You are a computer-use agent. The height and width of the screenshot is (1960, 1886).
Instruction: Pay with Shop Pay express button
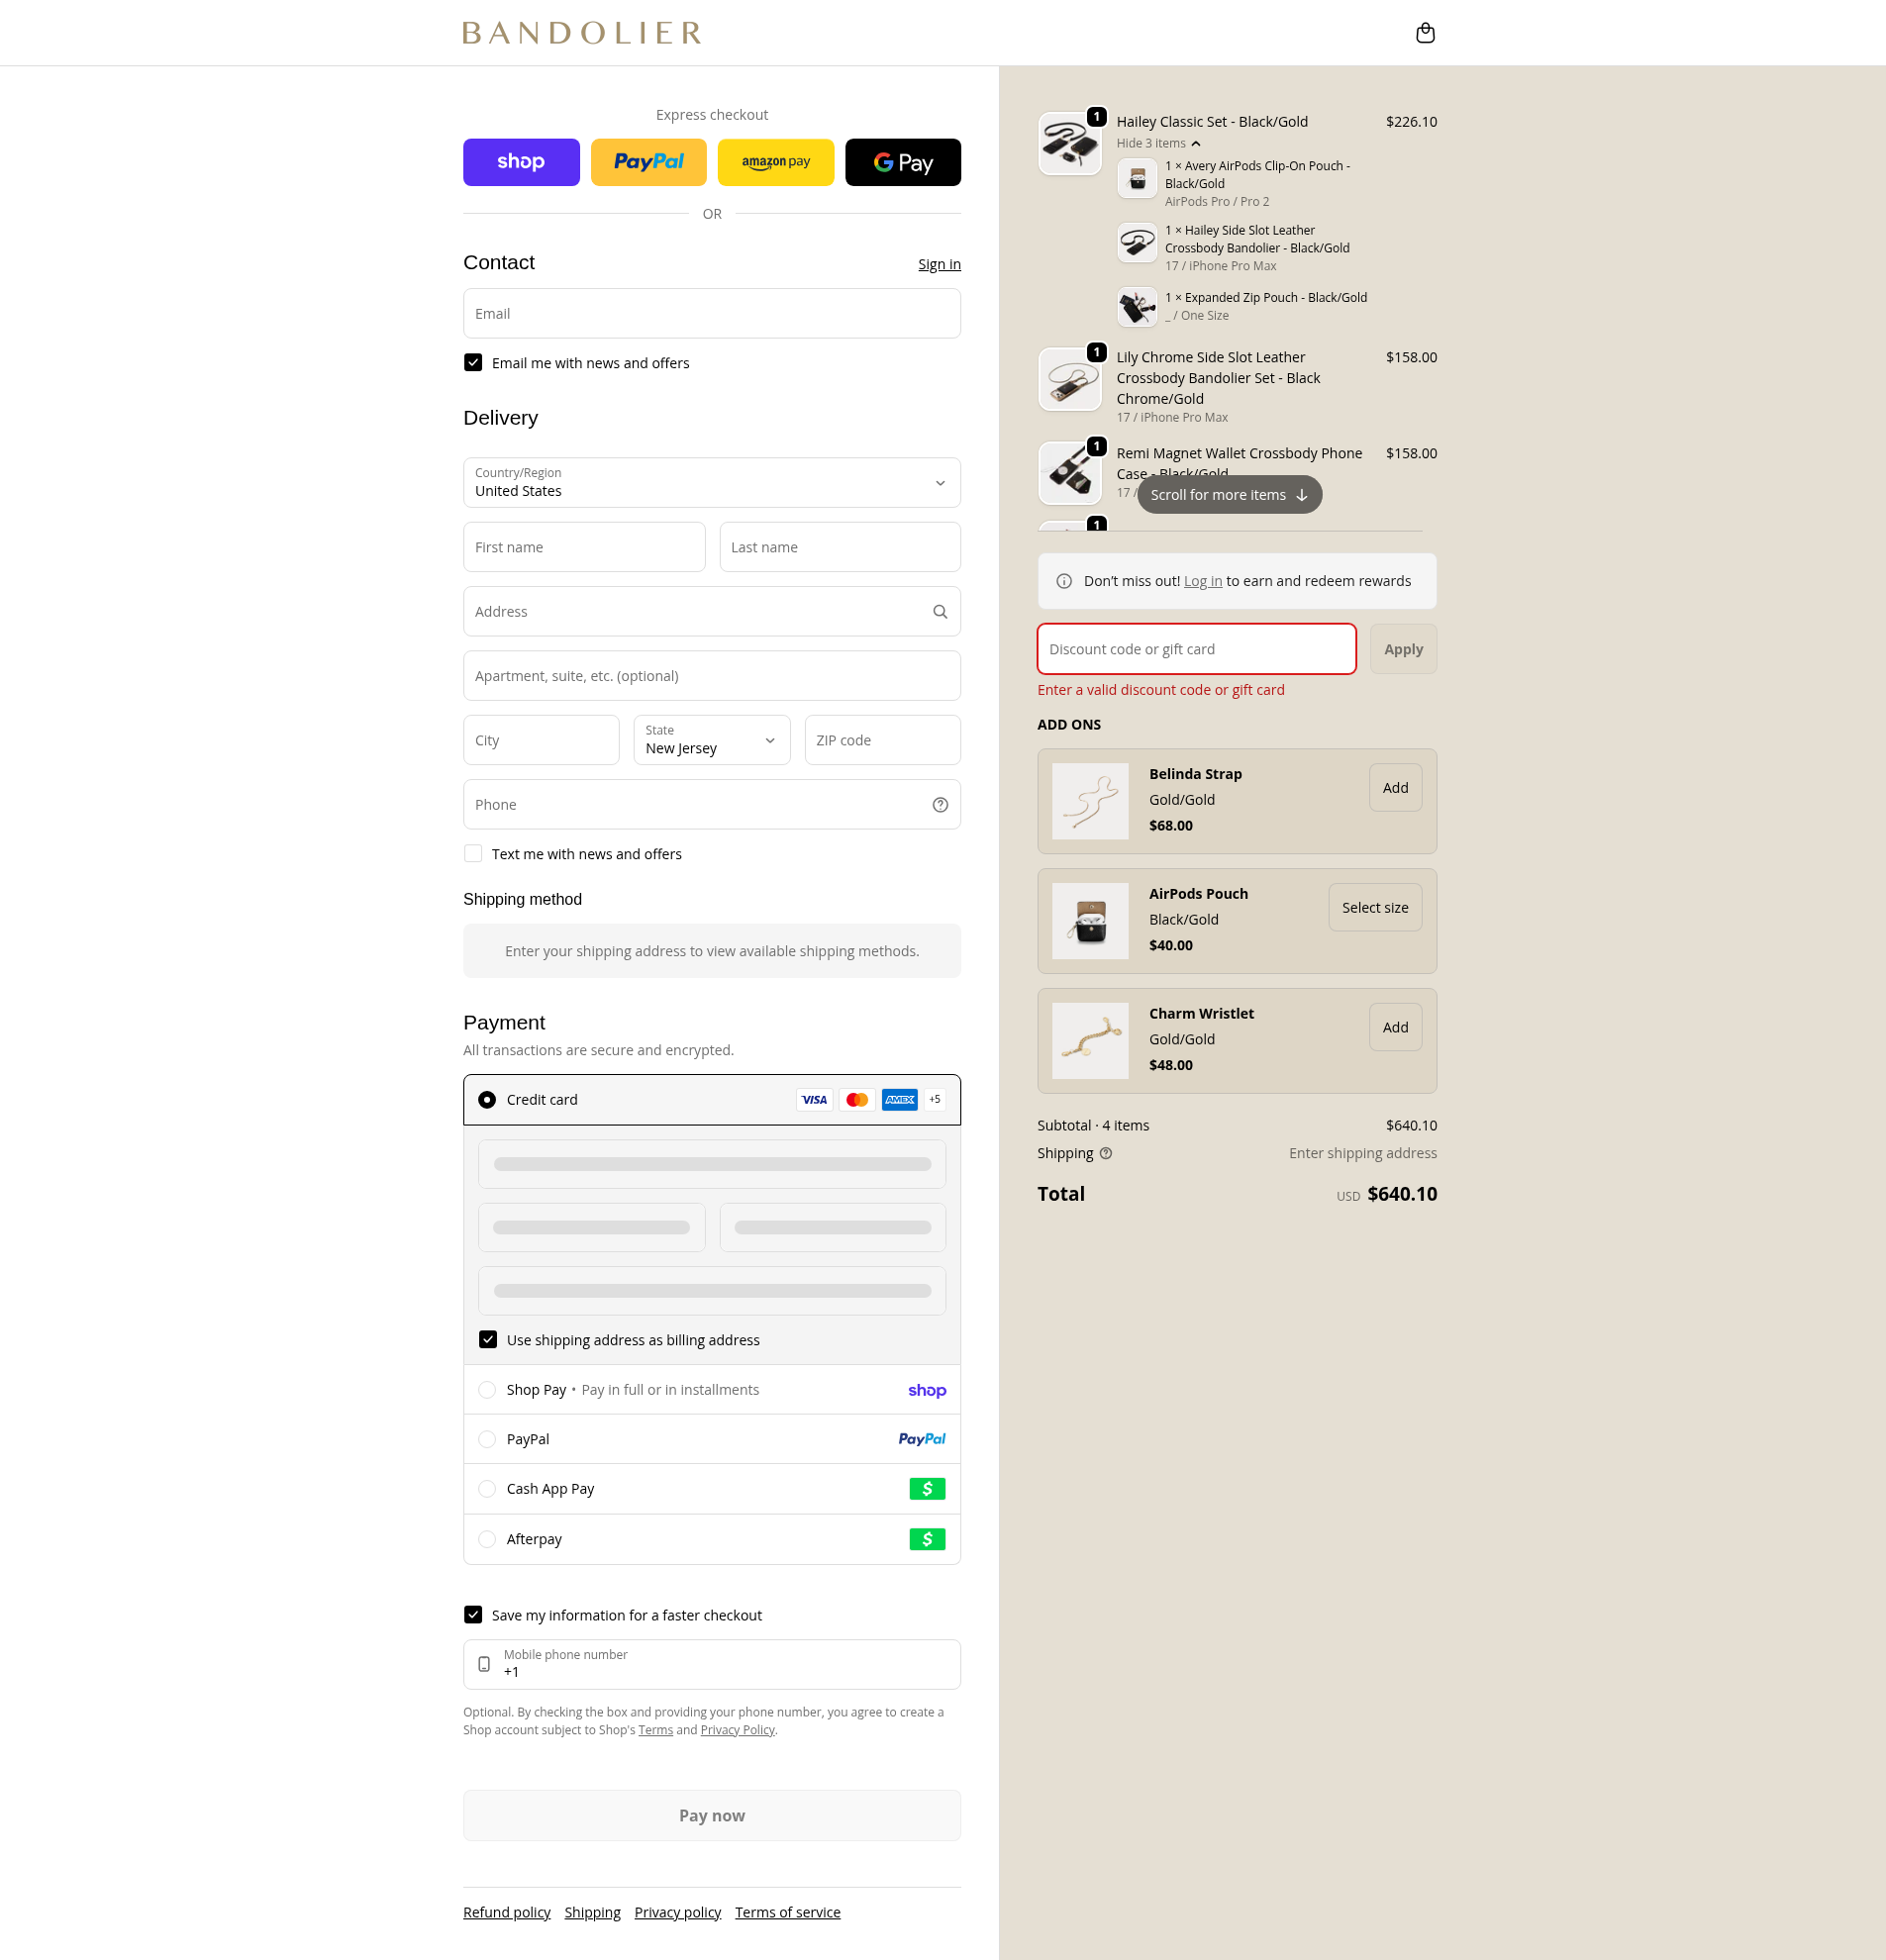(520, 162)
